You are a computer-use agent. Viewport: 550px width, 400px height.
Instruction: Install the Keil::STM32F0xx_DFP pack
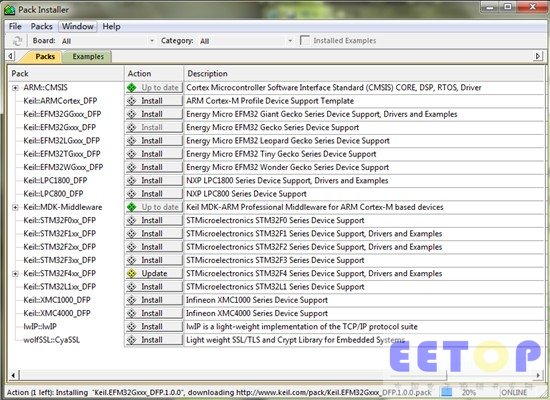(x=154, y=220)
